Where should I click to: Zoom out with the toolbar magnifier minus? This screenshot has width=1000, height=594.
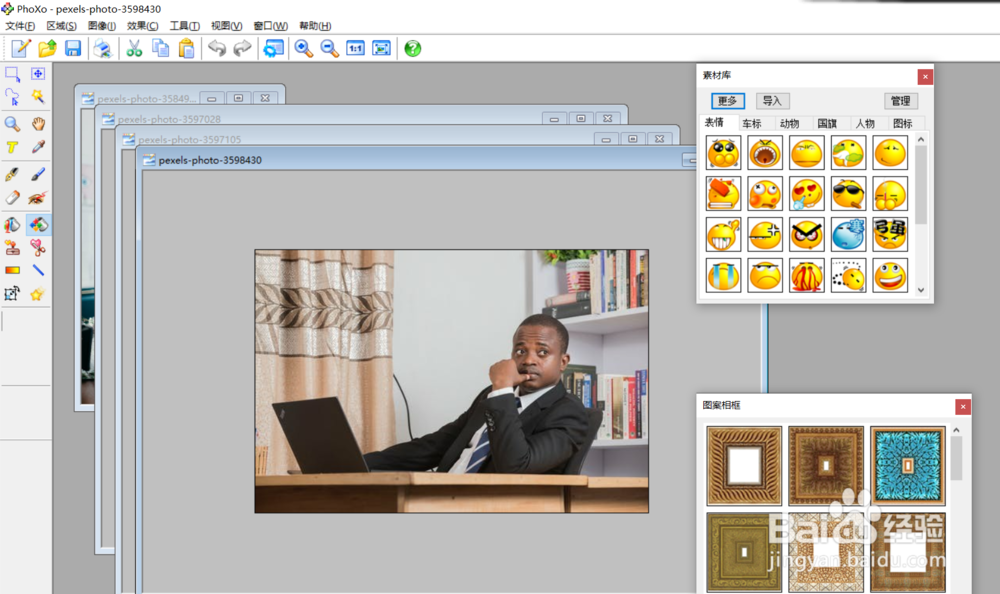point(330,48)
